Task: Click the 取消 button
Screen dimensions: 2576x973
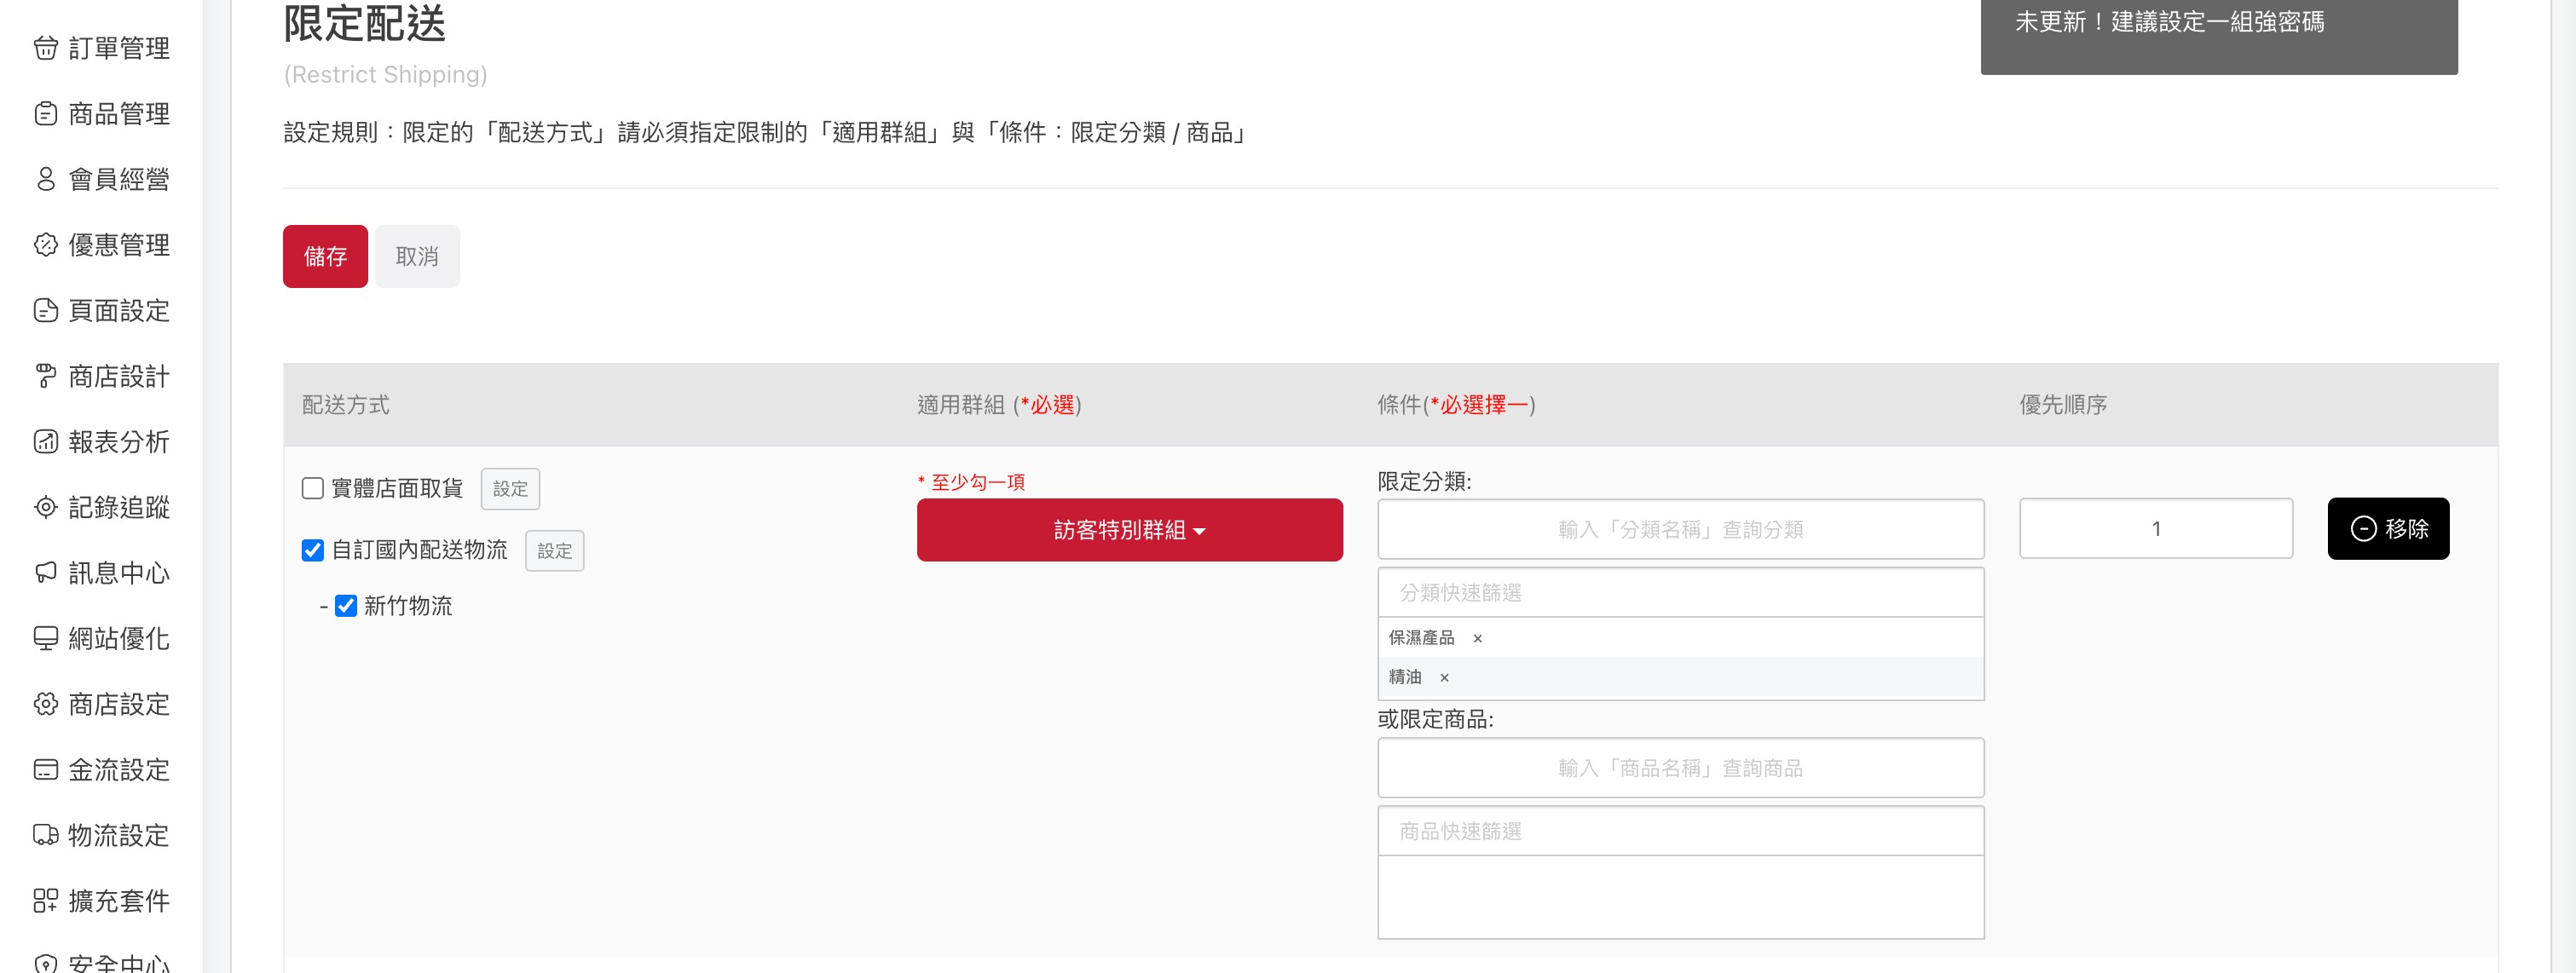Action: pyautogui.click(x=417, y=257)
